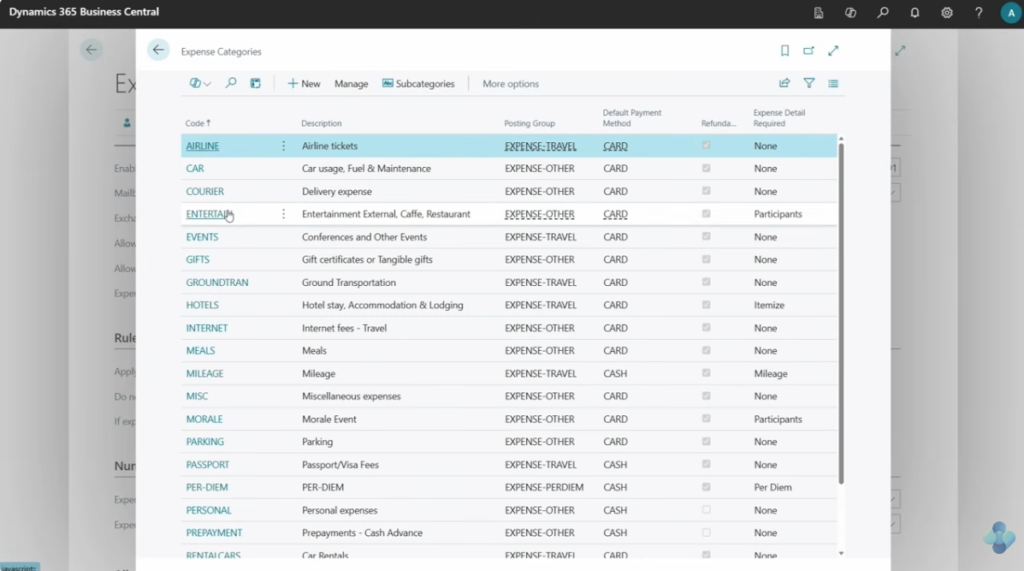This screenshot has width=1024, height=571.
Task: Toggle the list view layout icon
Action: (x=833, y=83)
